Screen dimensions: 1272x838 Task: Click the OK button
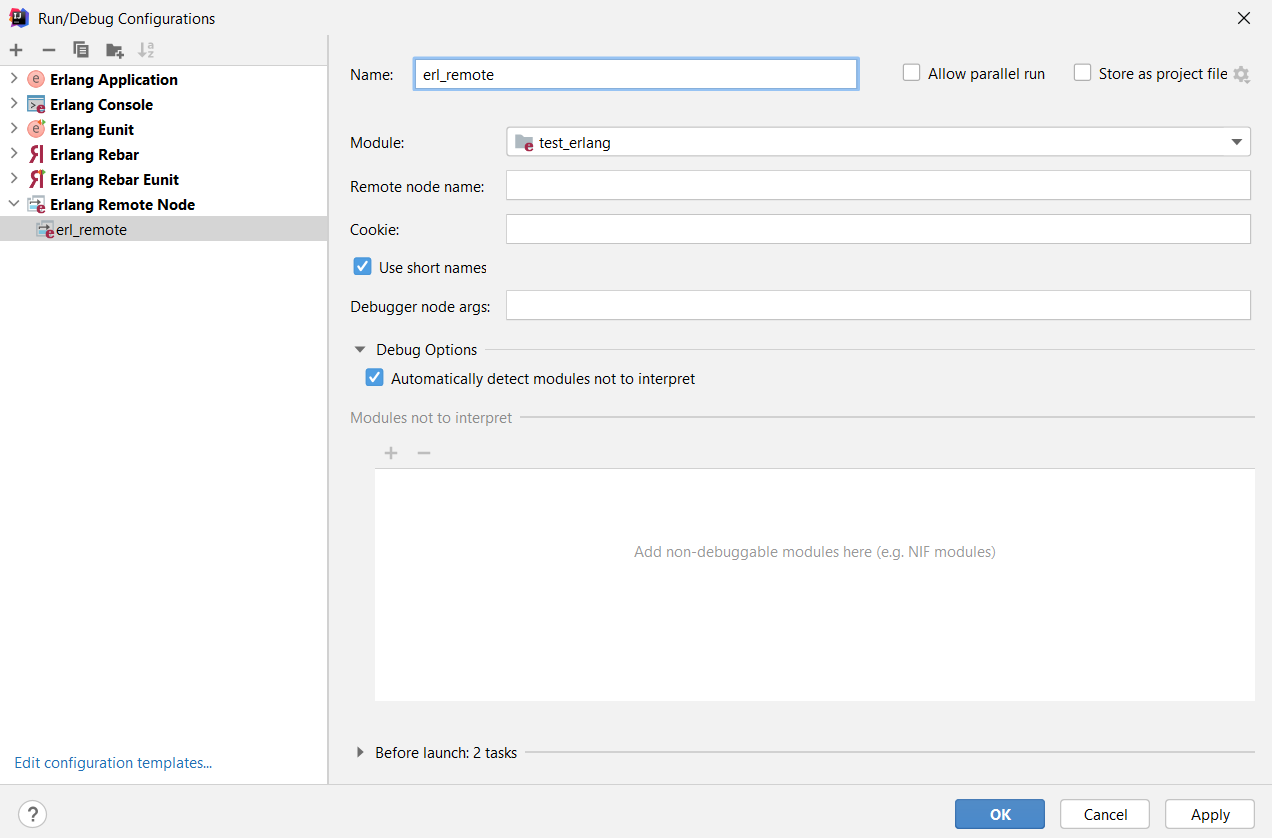pos(1000,814)
